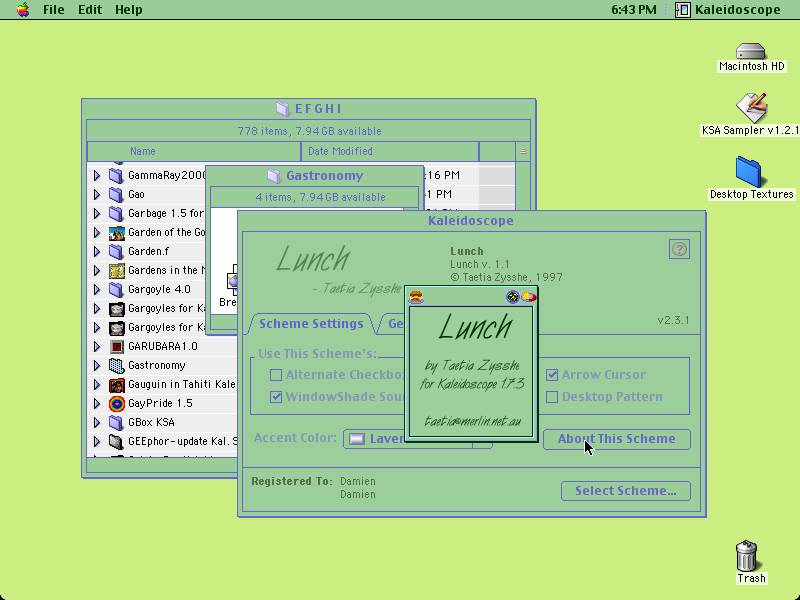Click the salad icon on the Lunch about box
This screenshot has height=600, width=800.
click(x=512, y=296)
